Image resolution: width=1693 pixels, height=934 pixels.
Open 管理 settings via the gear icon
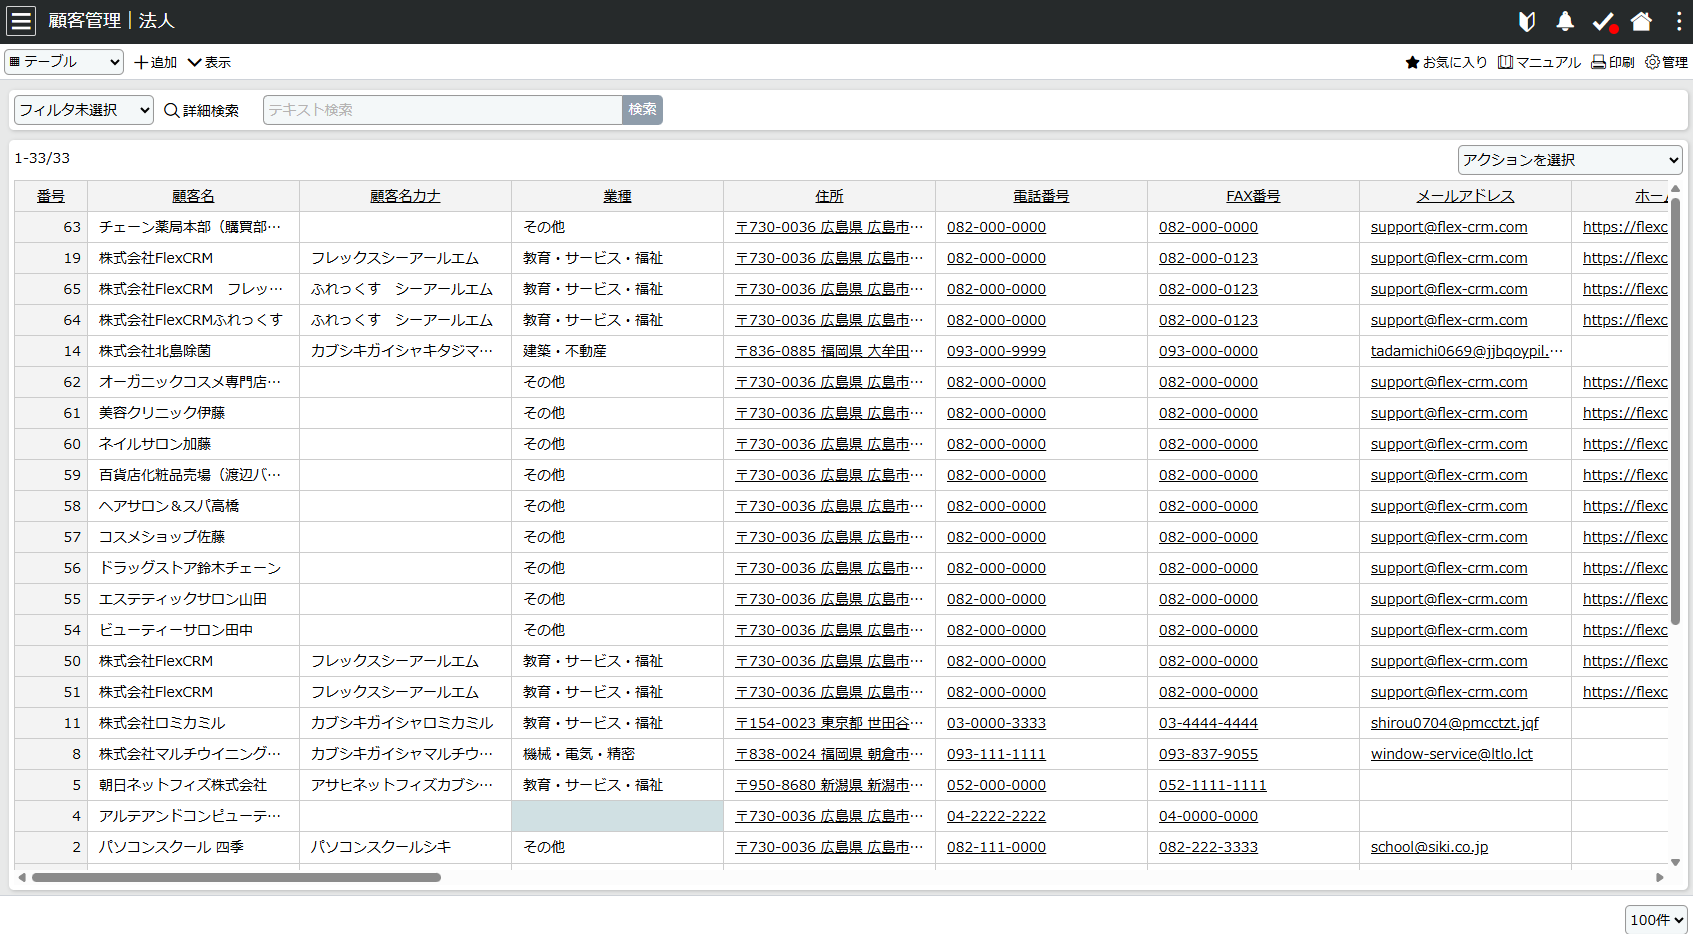click(x=1665, y=61)
